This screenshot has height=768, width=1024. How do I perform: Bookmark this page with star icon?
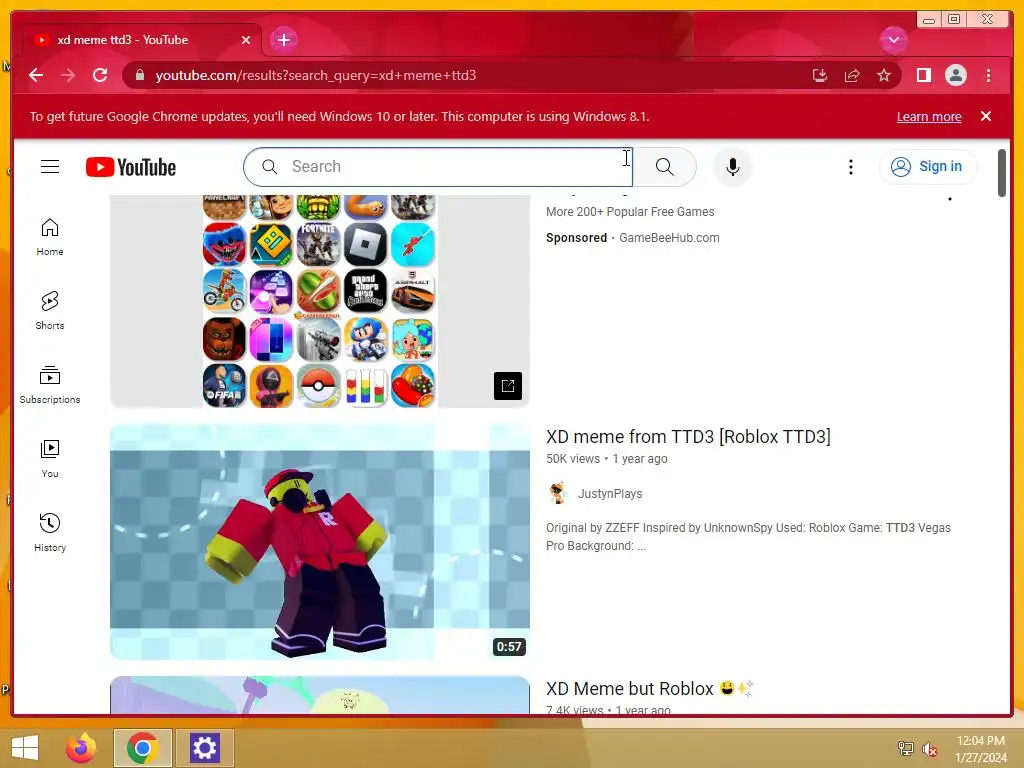(x=884, y=75)
